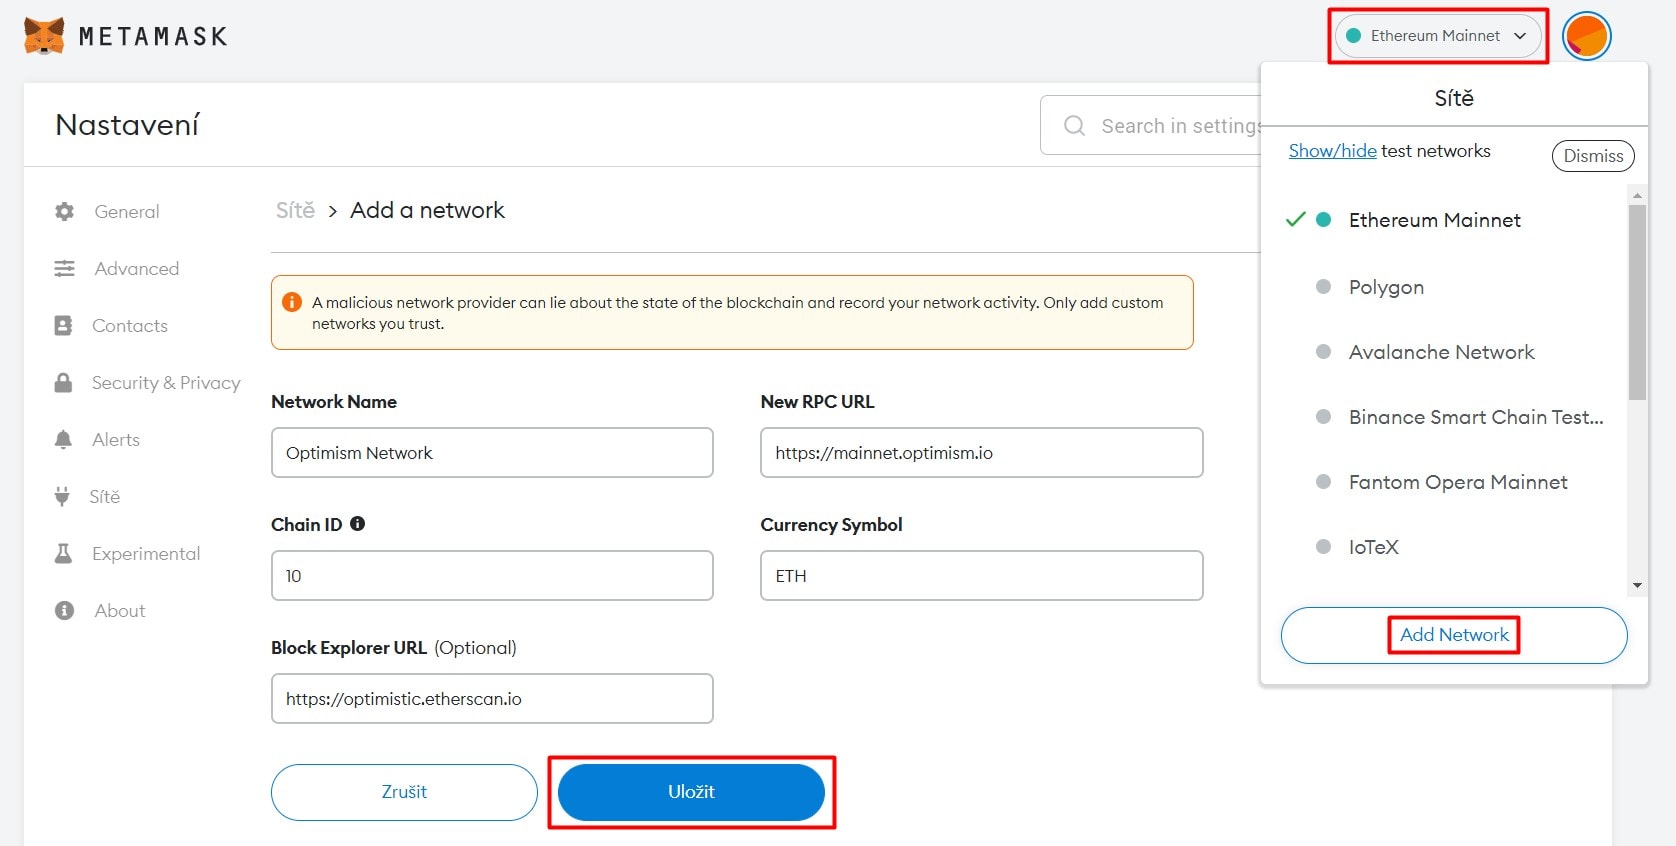The width and height of the screenshot is (1676, 846).
Task: Click the Security & Privacy lock icon
Action: click(63, 383)
